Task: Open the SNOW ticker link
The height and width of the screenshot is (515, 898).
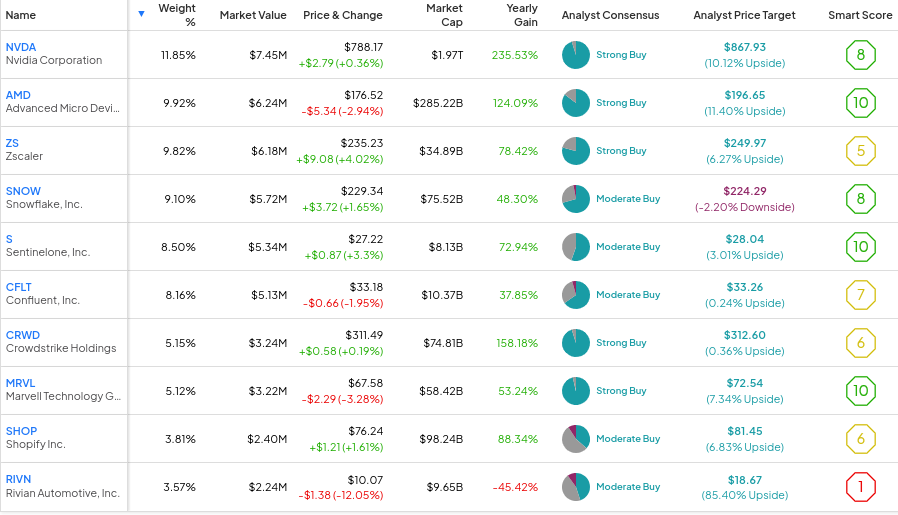Action: [23, 191]
